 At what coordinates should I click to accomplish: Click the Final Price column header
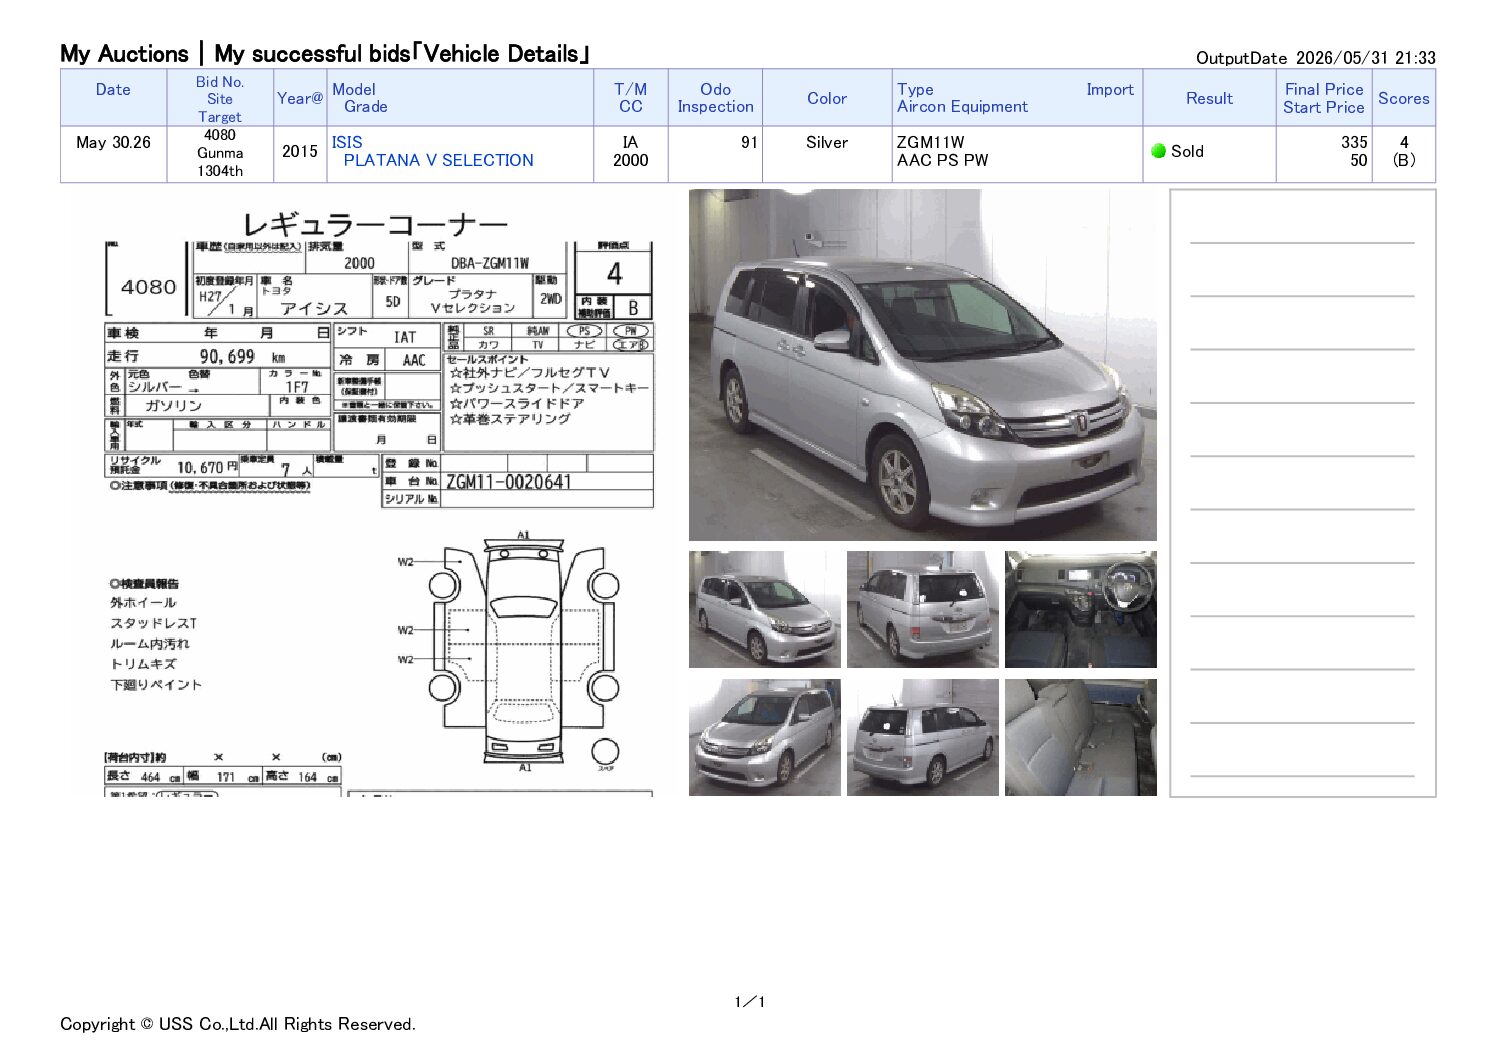click(1324, 89)
